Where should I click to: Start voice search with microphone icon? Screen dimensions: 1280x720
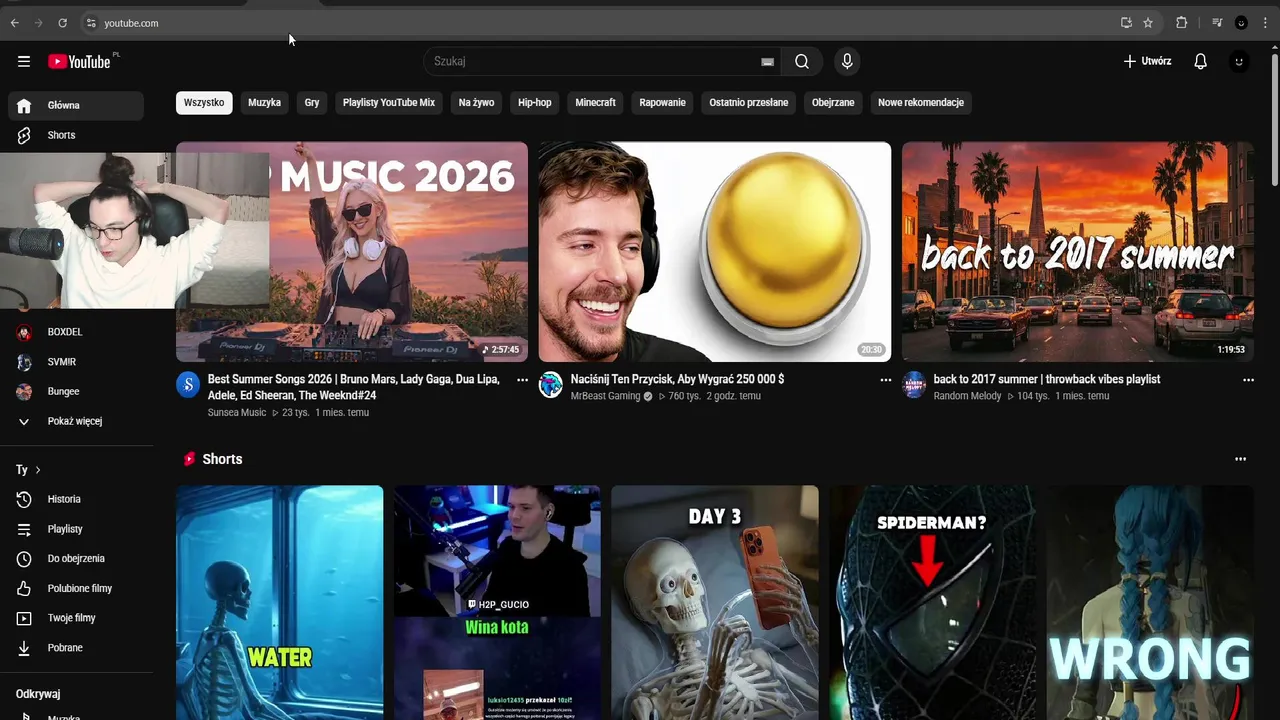click(x=847, y=61)
